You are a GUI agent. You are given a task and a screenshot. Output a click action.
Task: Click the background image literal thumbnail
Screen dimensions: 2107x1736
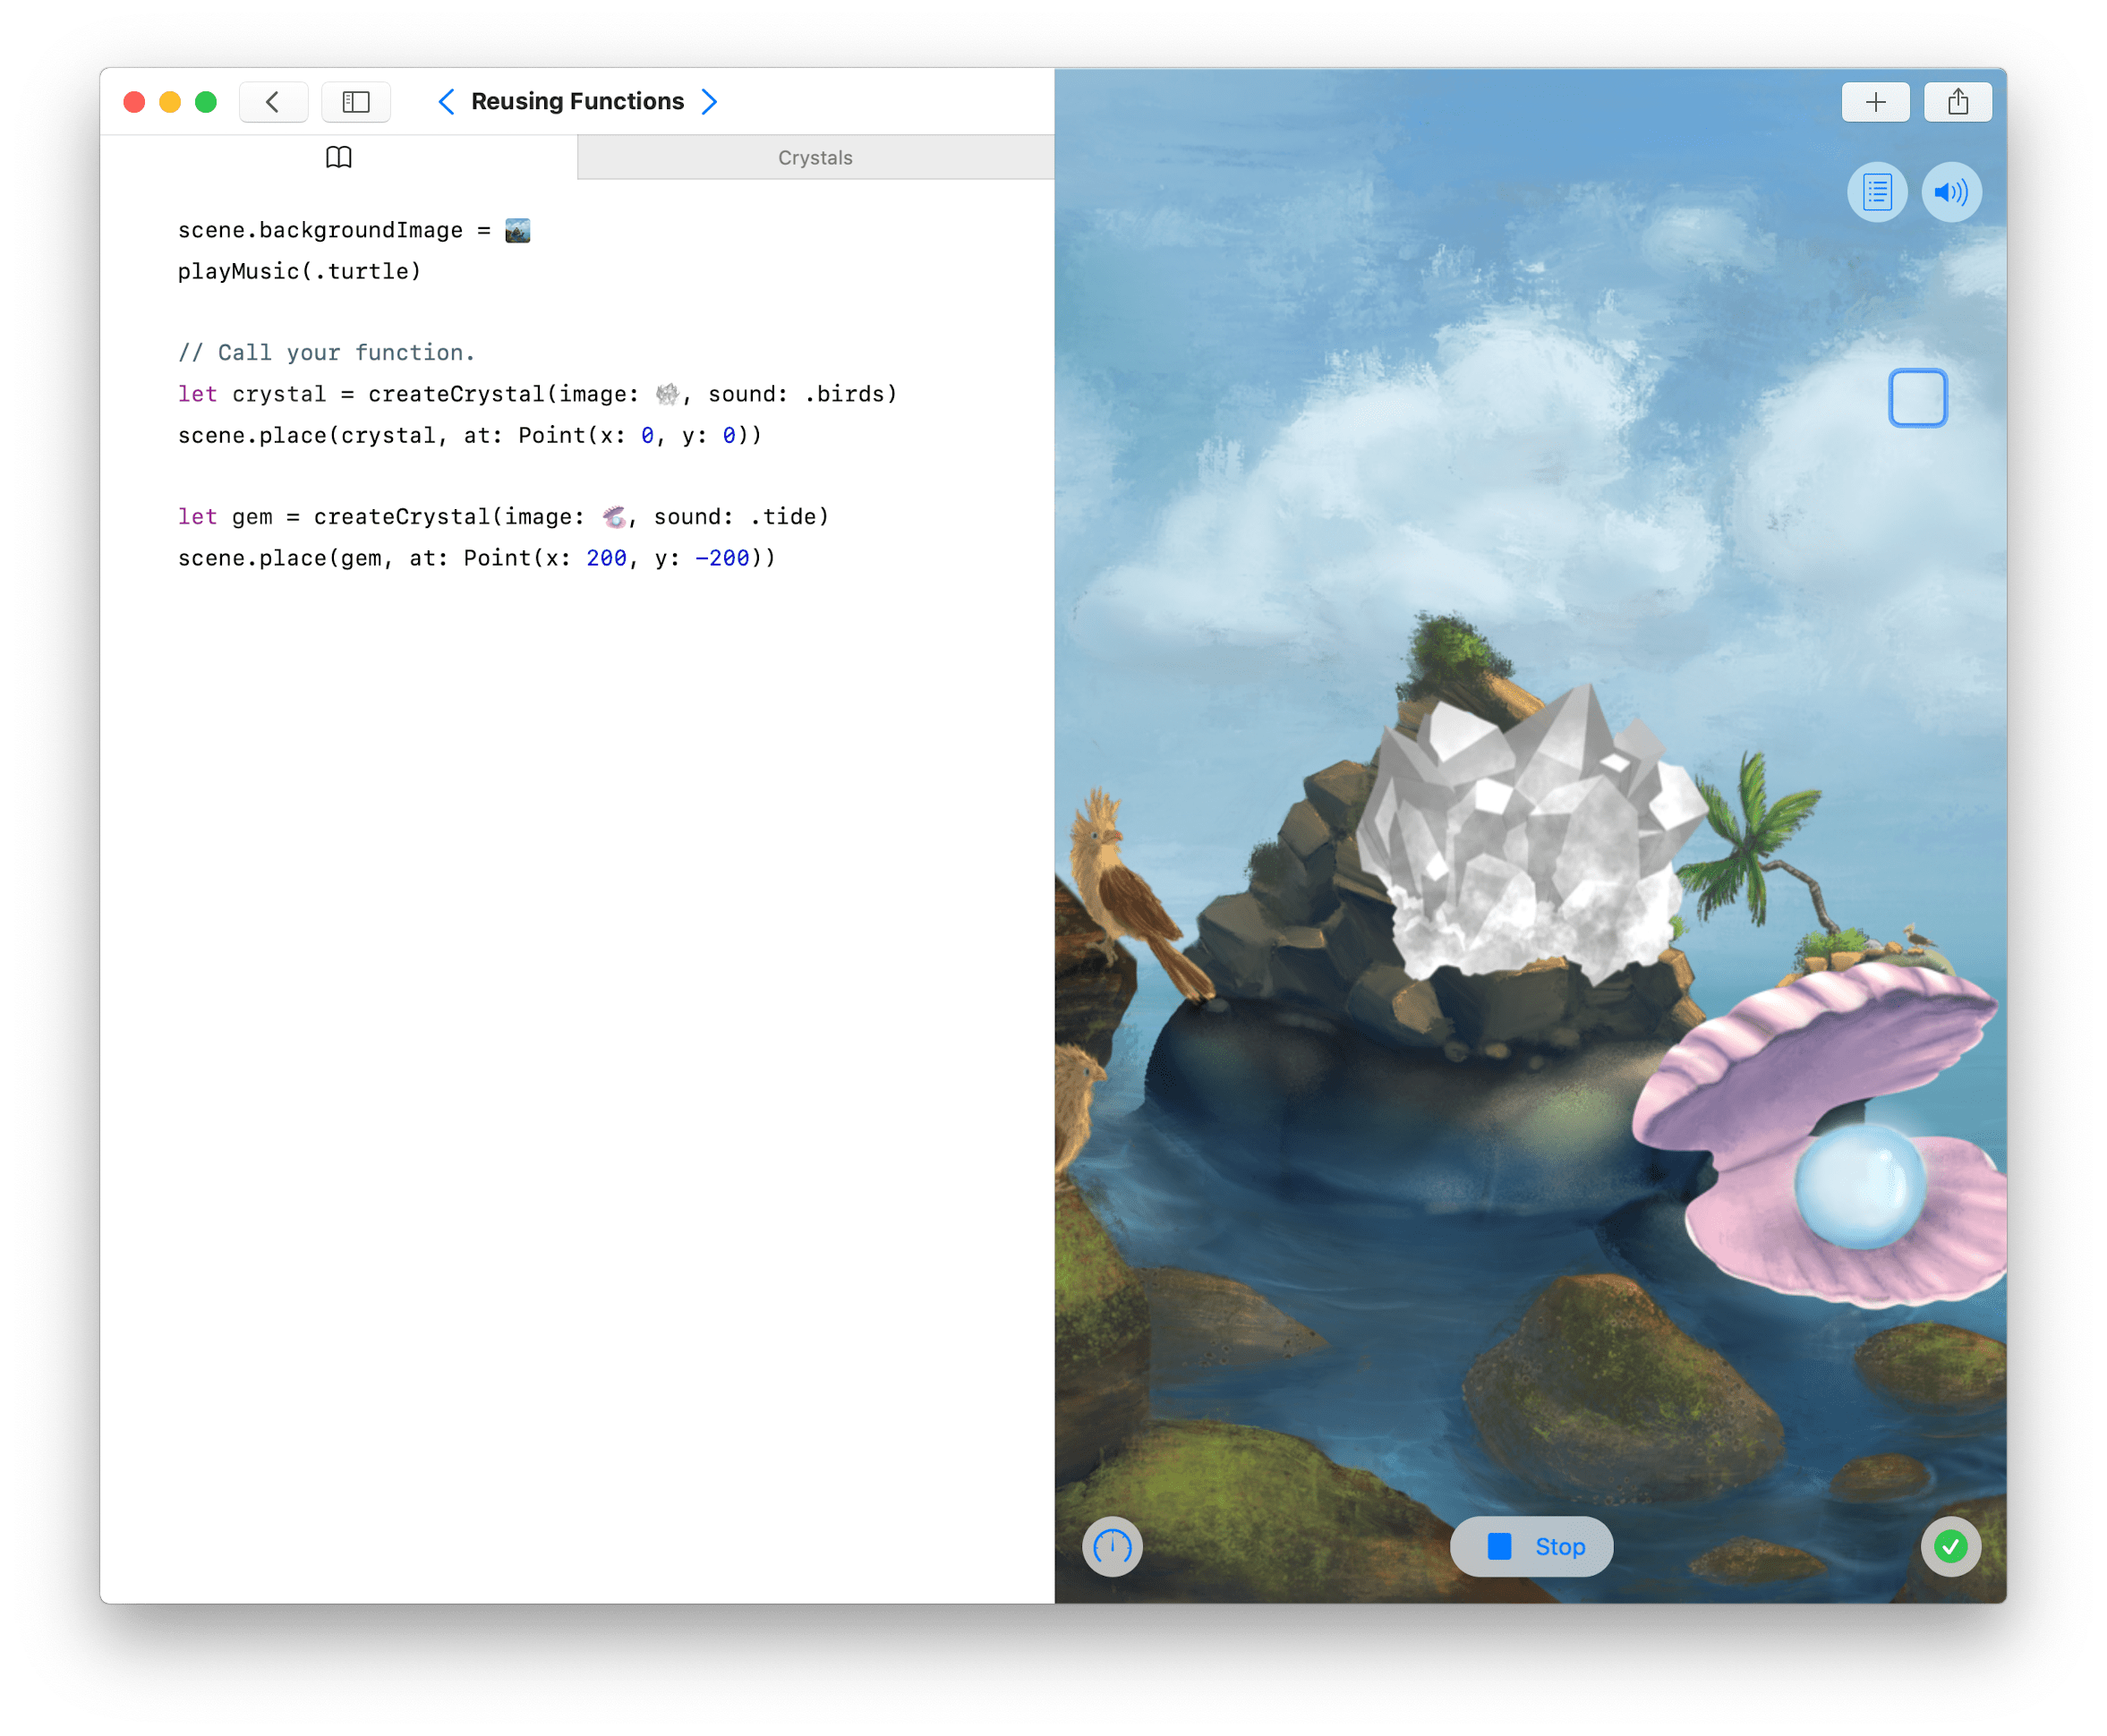(x=517, y=230)
